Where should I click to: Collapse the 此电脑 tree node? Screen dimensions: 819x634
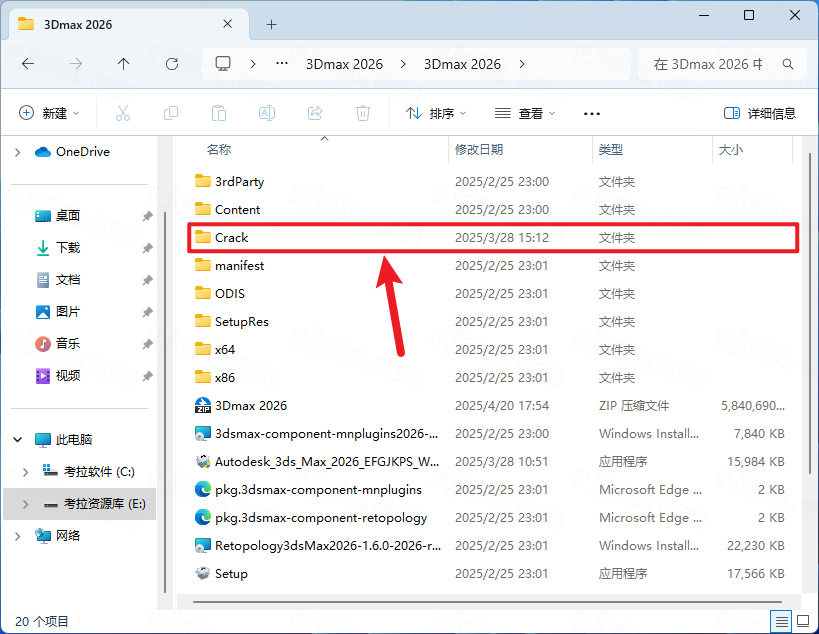(x=18, y=440)
